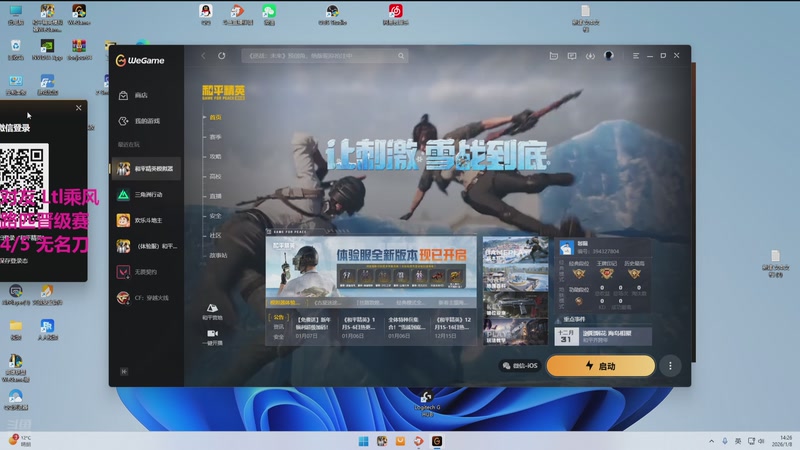Open the messages icon in WeGame top bar
The image size is (800, 450).
point(572,56)
